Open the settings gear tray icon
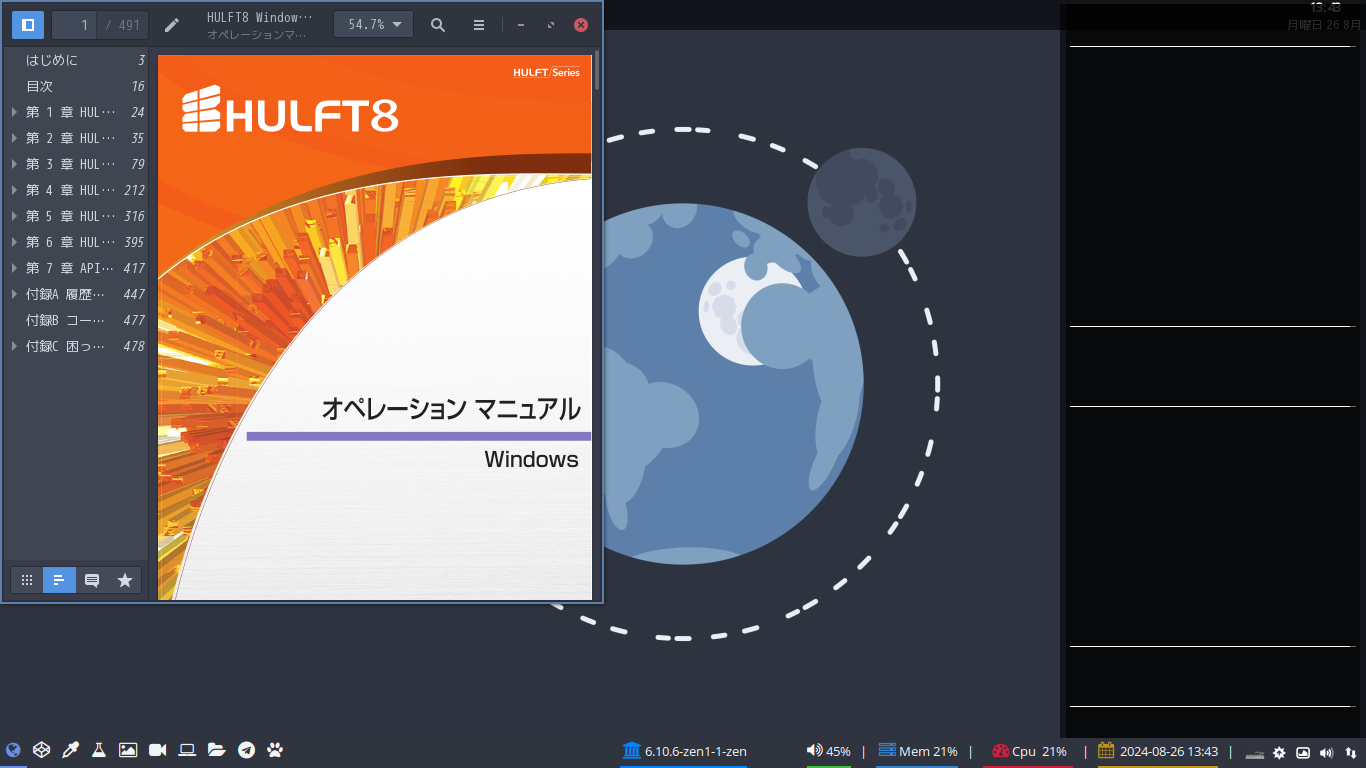The height and width of the screenshot is (768, 1366). tap(1279, 753)
